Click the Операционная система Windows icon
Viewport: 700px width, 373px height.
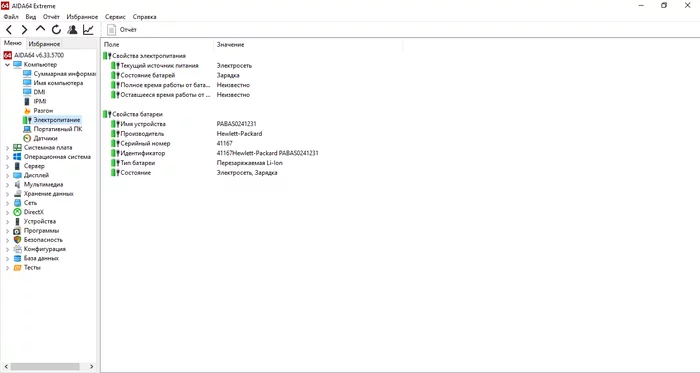pos(17,157)
